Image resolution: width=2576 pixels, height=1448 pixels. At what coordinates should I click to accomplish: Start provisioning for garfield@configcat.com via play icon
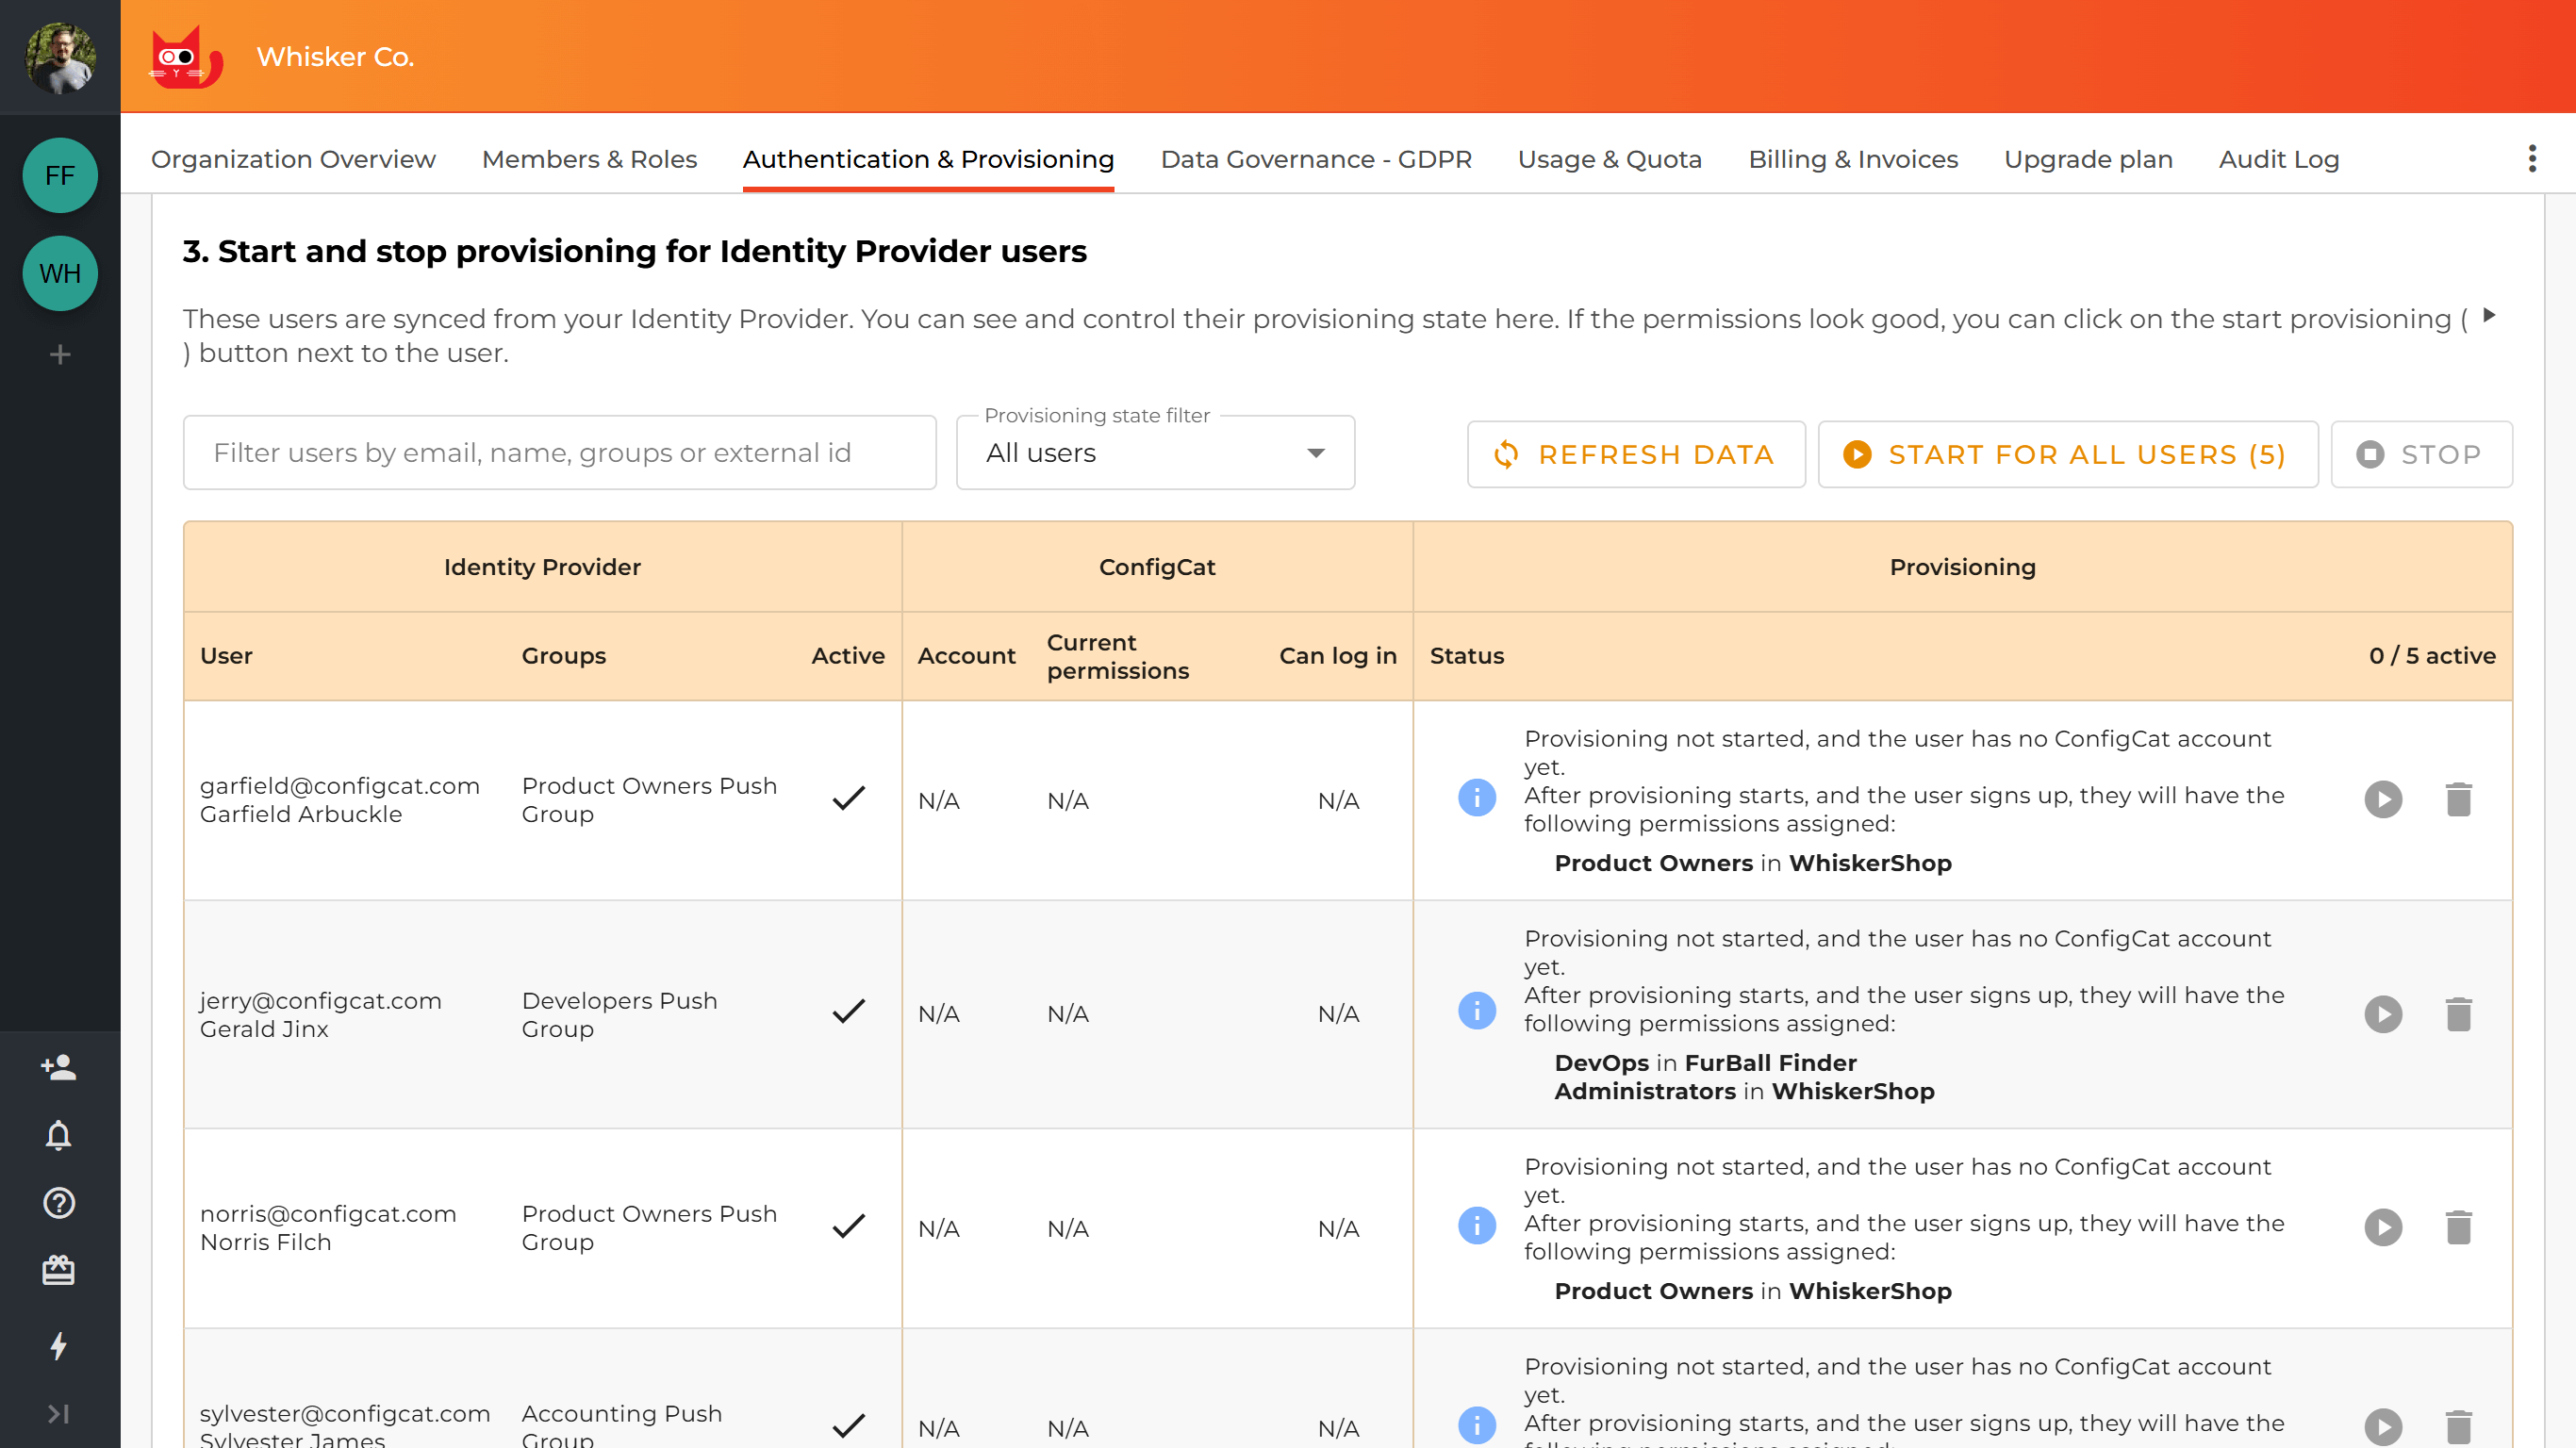[2384, 798]
